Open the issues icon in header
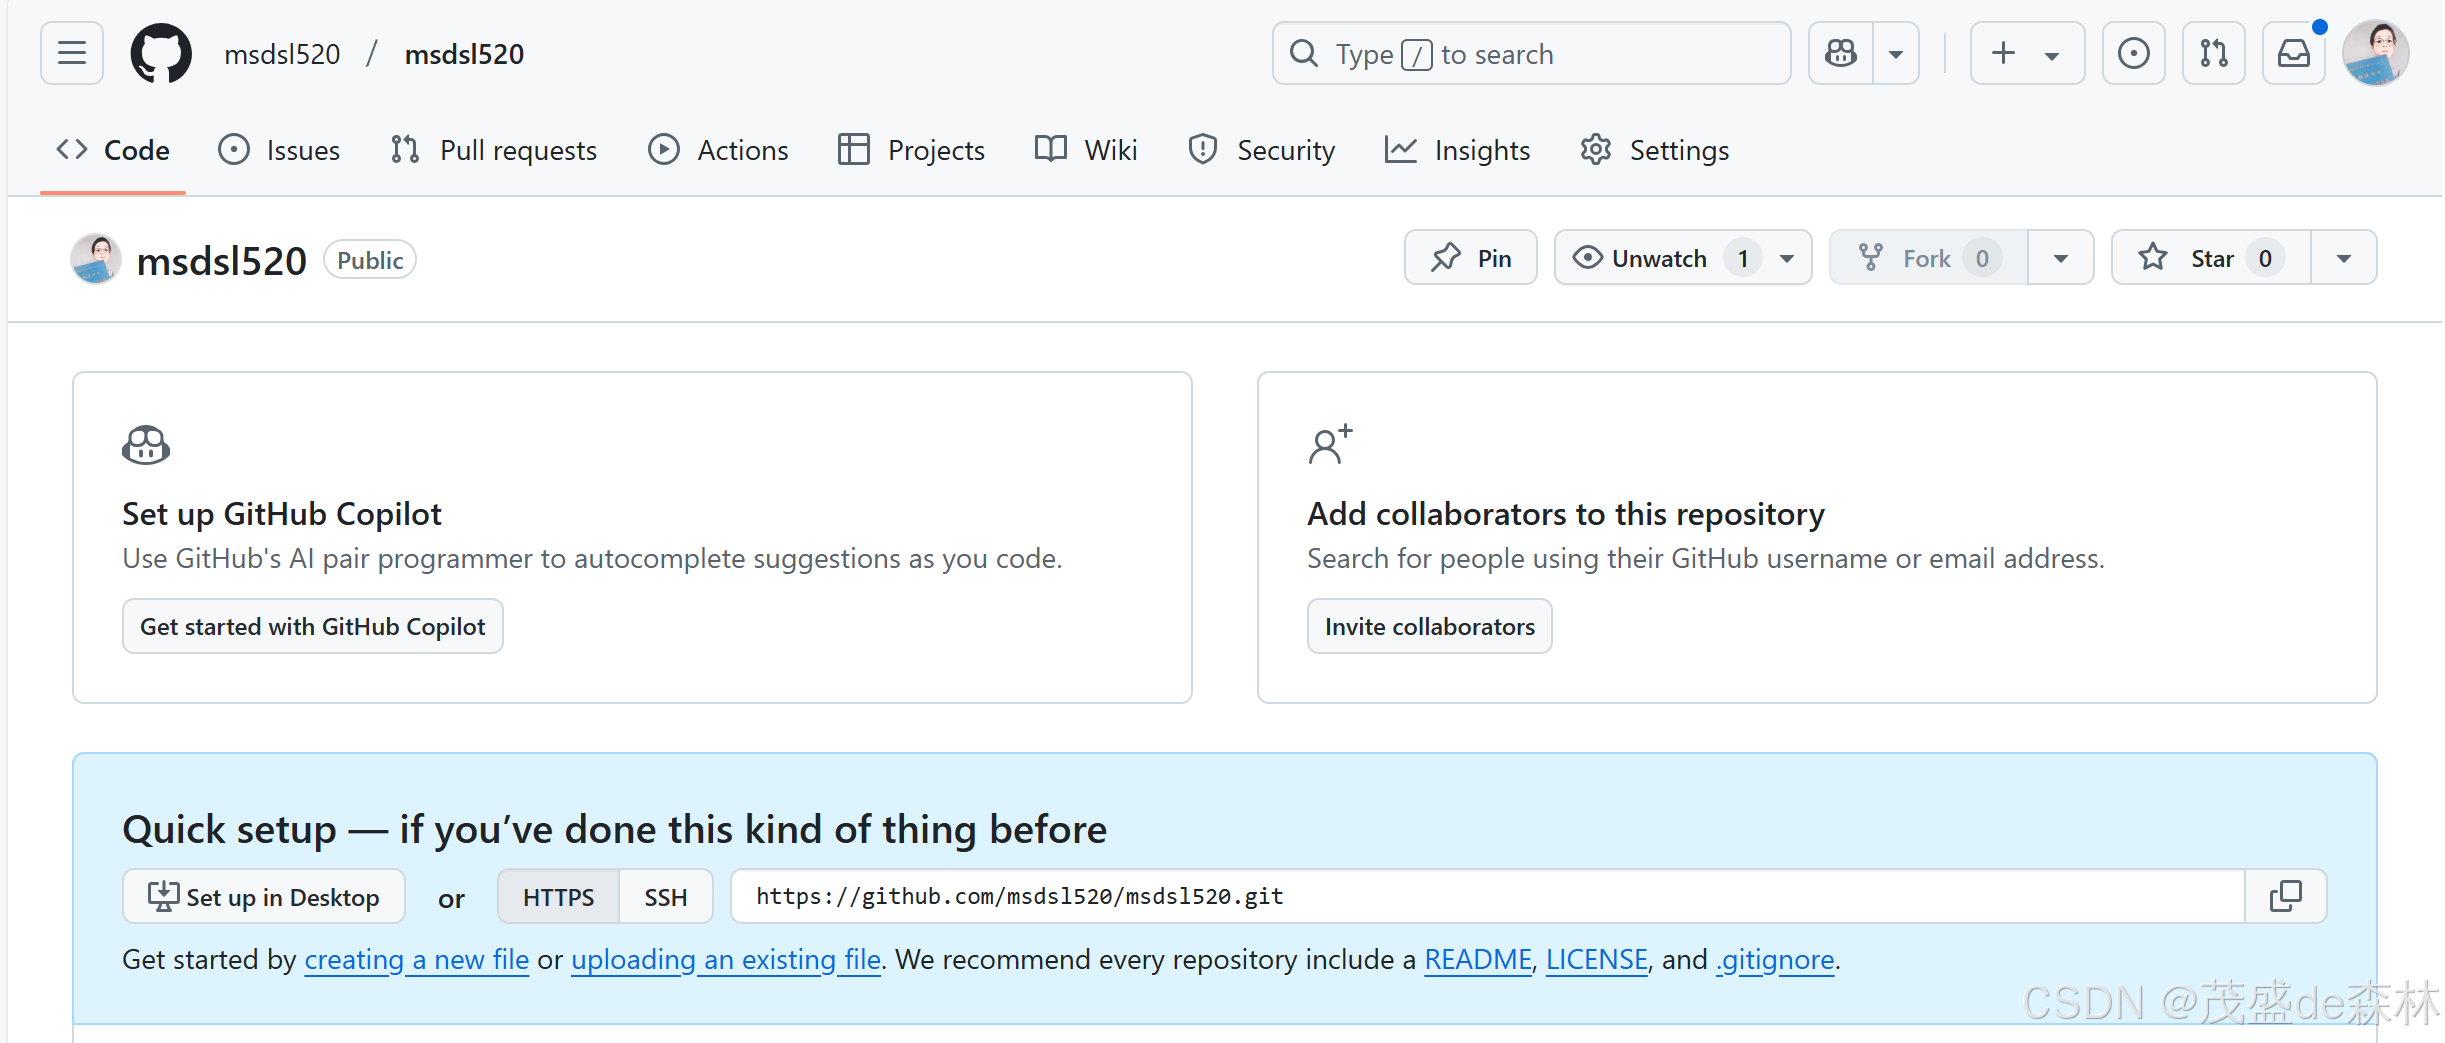Image resolution: width=2445 pixels, height=1043 pixels. pyautogui.click(x=2134, y=53)
